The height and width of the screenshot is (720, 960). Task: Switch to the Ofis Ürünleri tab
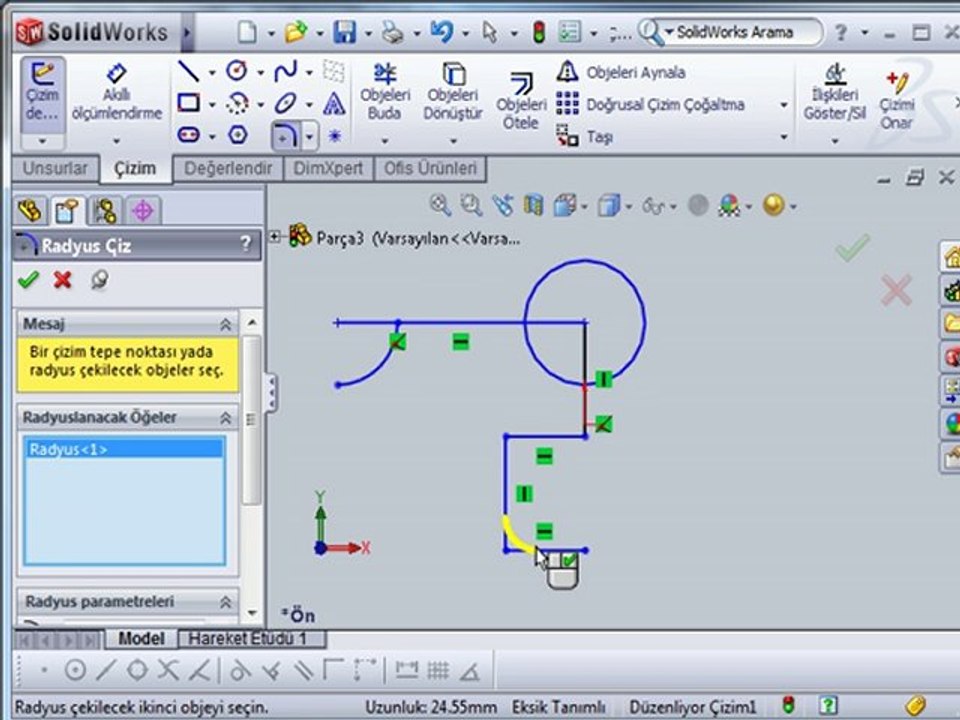(x=430, y=168)
